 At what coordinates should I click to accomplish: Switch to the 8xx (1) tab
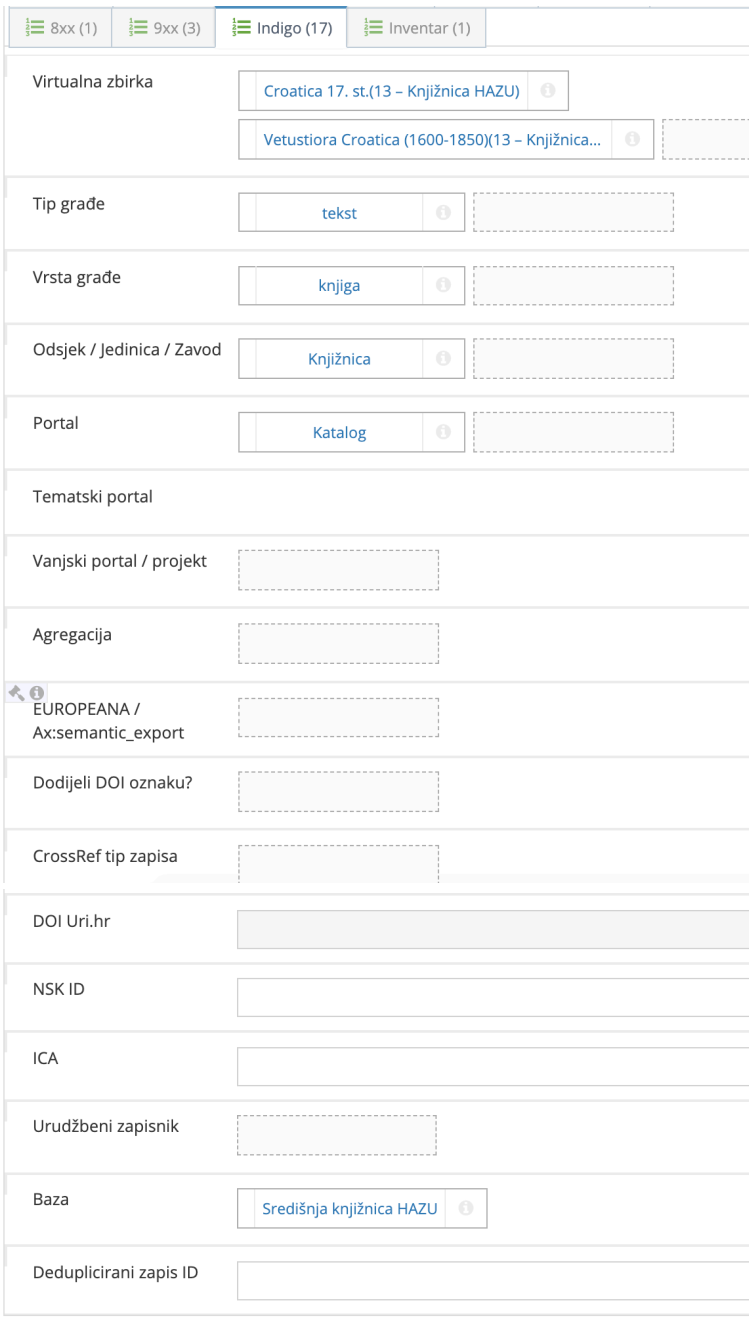point(60,28)
